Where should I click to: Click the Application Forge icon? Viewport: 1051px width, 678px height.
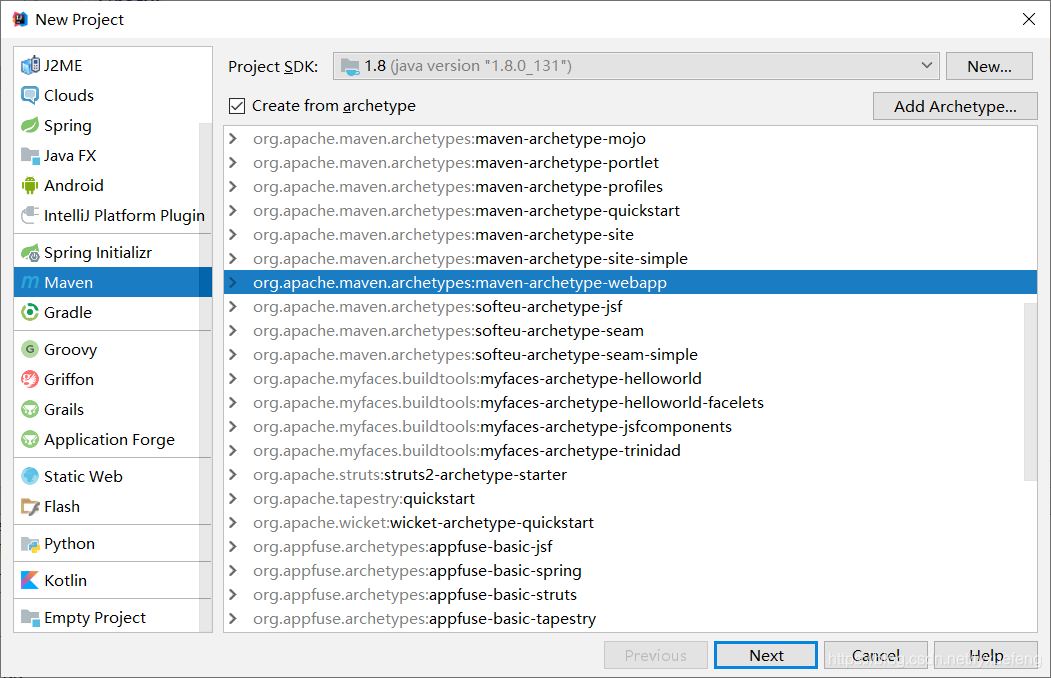click(30, 439)
